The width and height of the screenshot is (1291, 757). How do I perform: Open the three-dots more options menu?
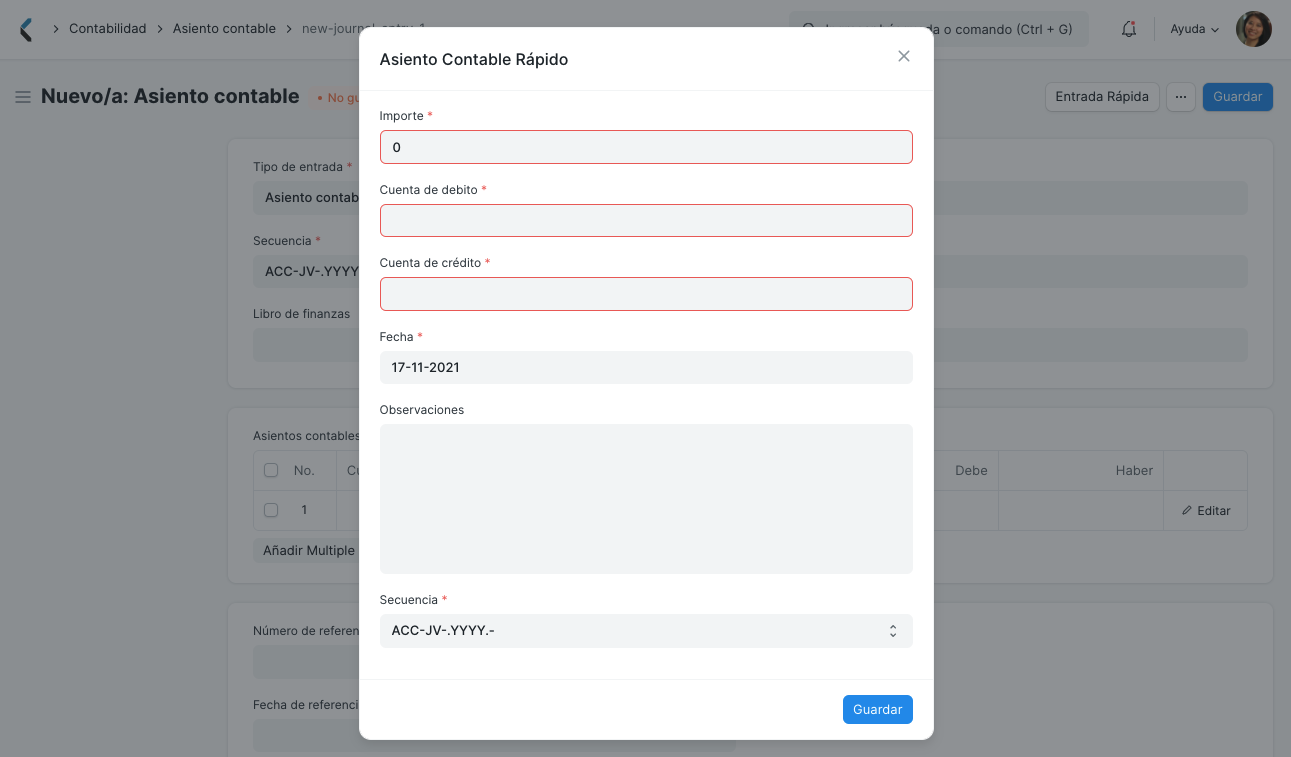(1181, 97)
